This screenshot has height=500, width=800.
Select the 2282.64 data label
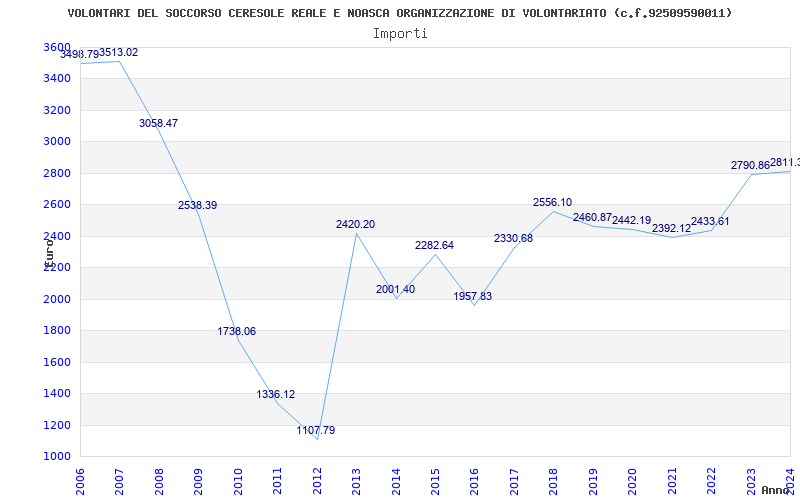pos(434,245)
